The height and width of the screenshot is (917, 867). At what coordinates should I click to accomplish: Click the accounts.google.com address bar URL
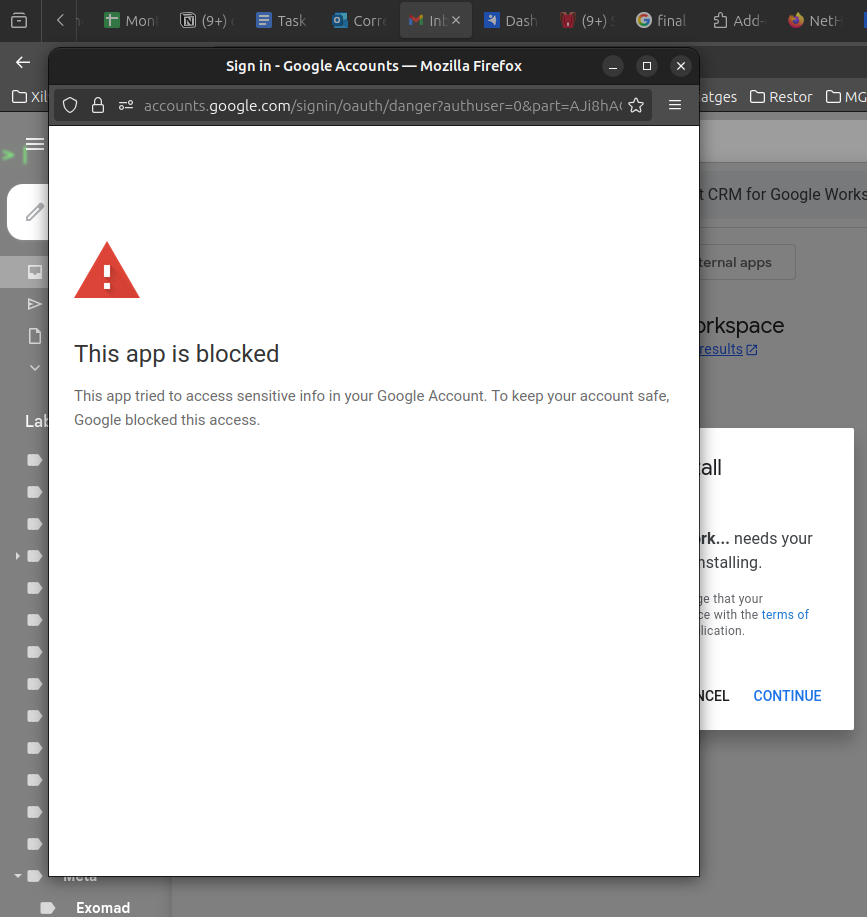382,105
